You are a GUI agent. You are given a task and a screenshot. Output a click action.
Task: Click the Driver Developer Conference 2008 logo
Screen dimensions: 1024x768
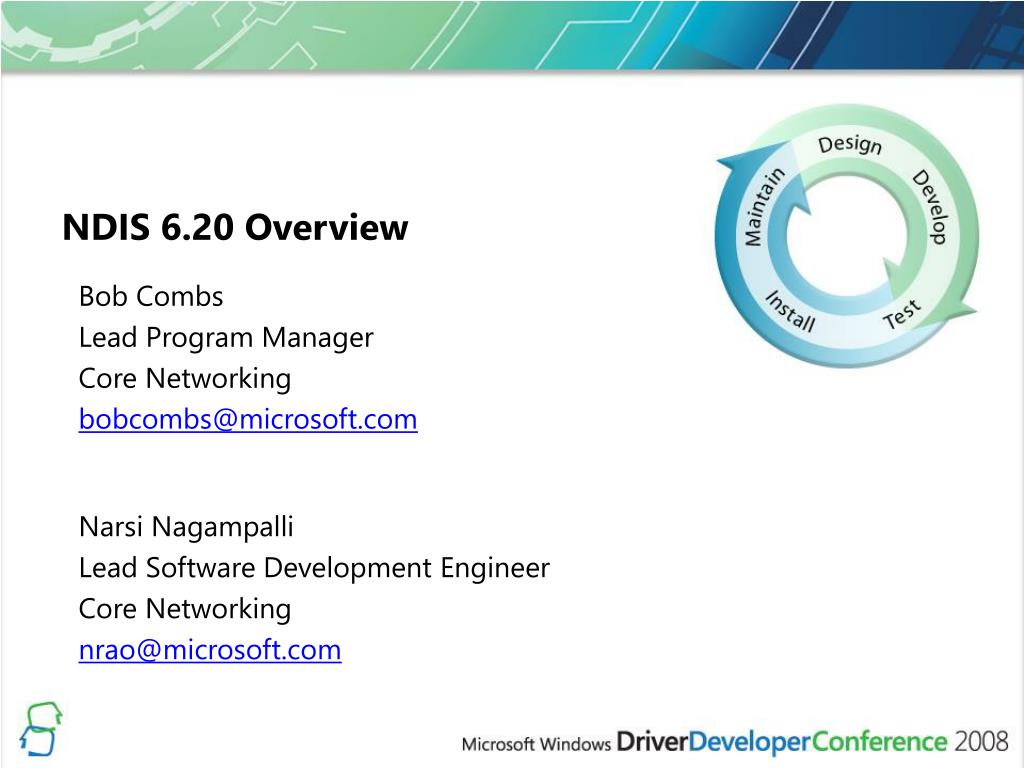(x=735, y=743)
